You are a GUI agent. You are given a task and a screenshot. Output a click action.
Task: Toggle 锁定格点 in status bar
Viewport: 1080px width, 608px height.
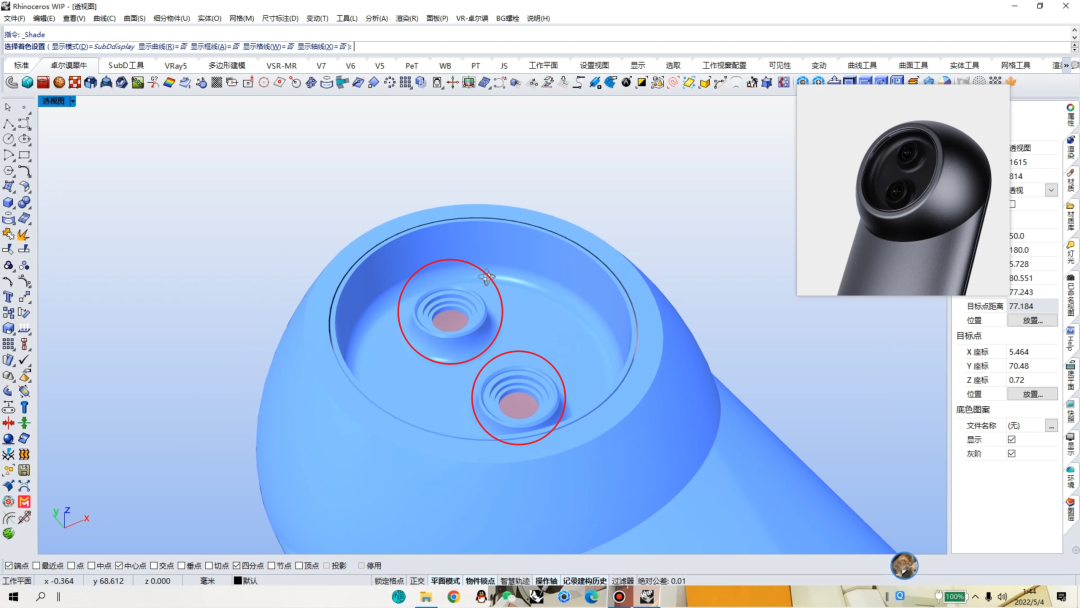click(389, 581)
